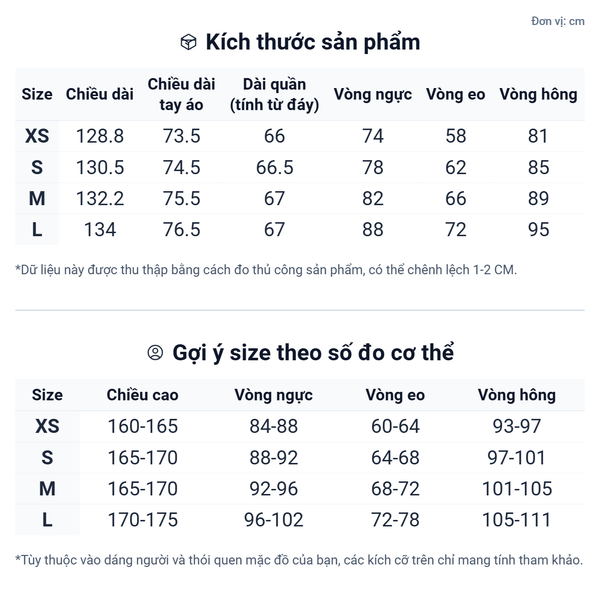Click the 76.5 sleeve length value

(182, 230)
